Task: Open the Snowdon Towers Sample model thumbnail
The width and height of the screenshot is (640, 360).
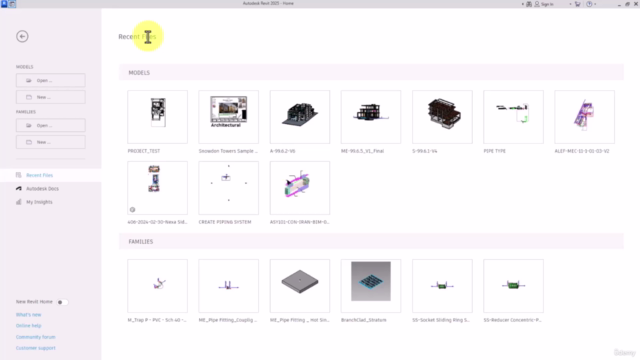Action: click(229, 117)
